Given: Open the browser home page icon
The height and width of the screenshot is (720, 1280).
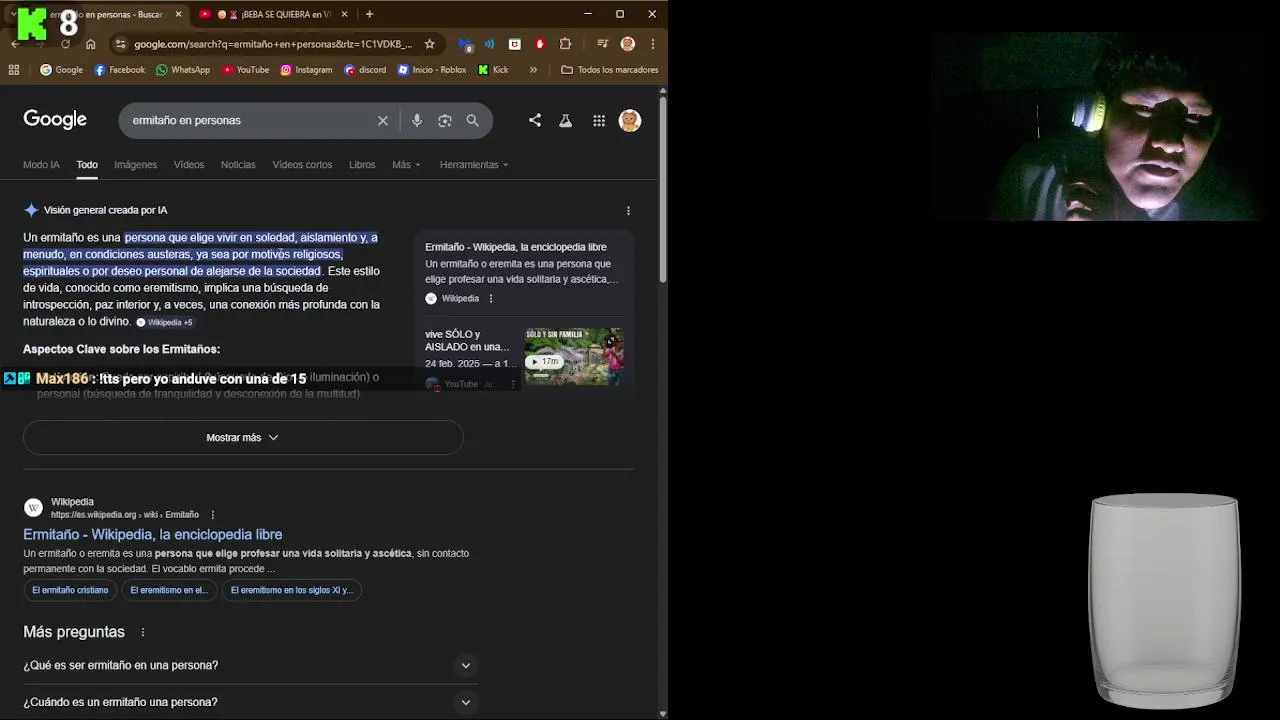Looking at the screenshot, I should pyautogui.click(x=90, y=44).
